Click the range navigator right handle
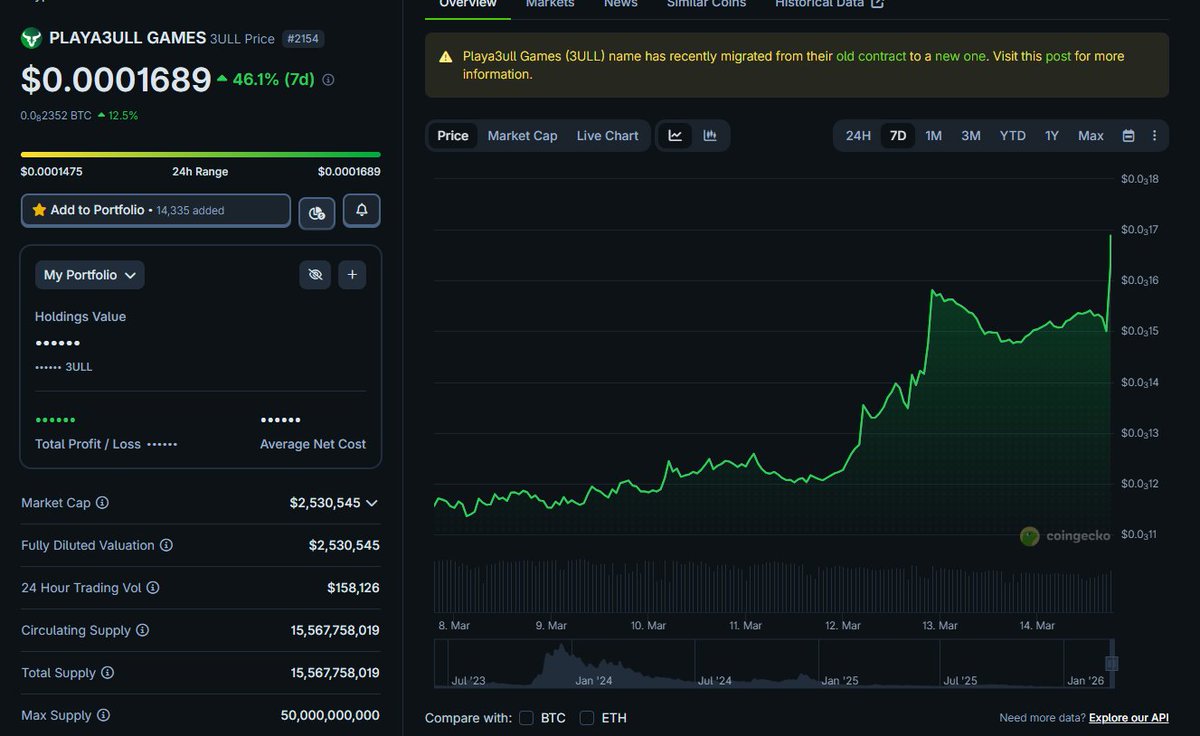 click(1111, 663)
